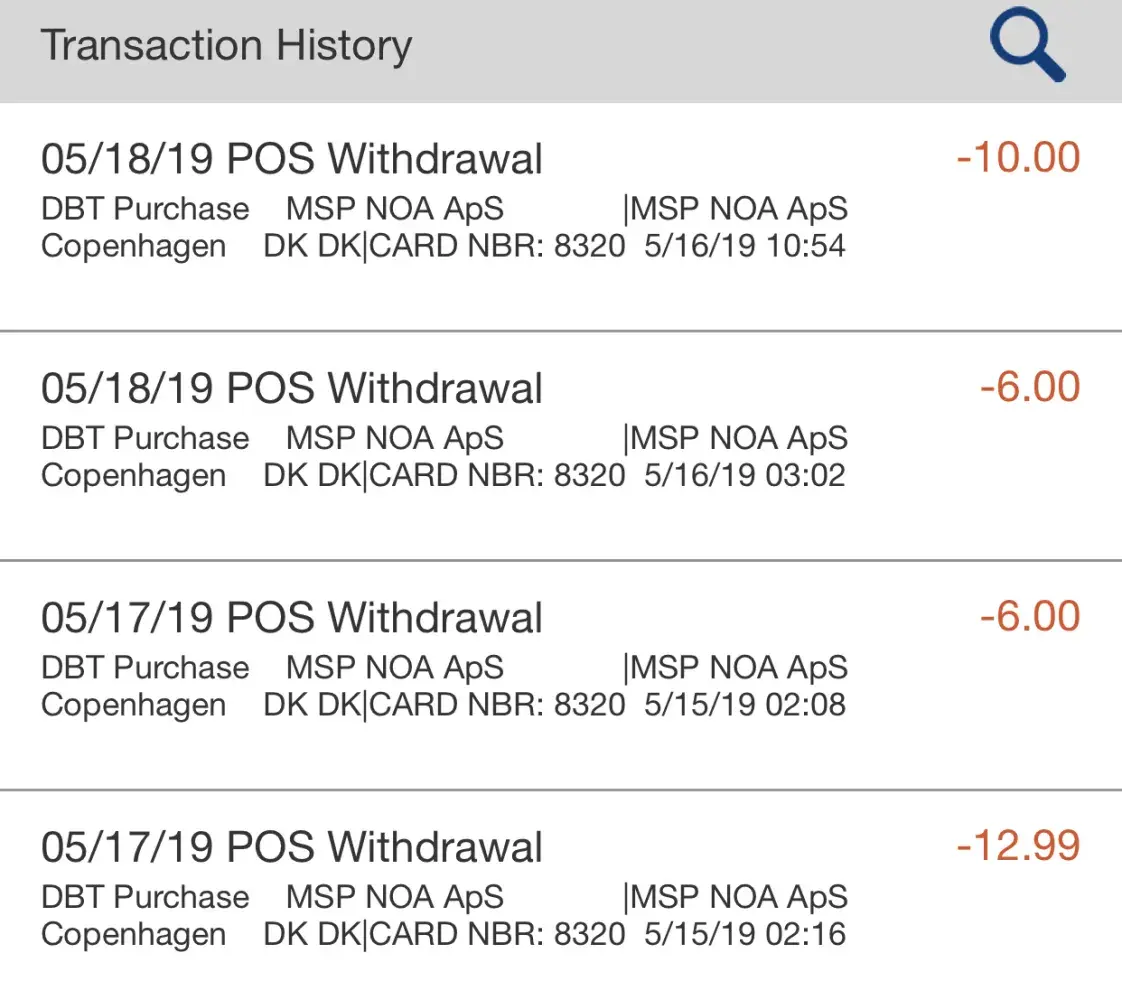Open the 05/18/19 POS Withdrawal of -6.00
Viewport: 1122px width, 1000px height.
[x=292, y=389]
